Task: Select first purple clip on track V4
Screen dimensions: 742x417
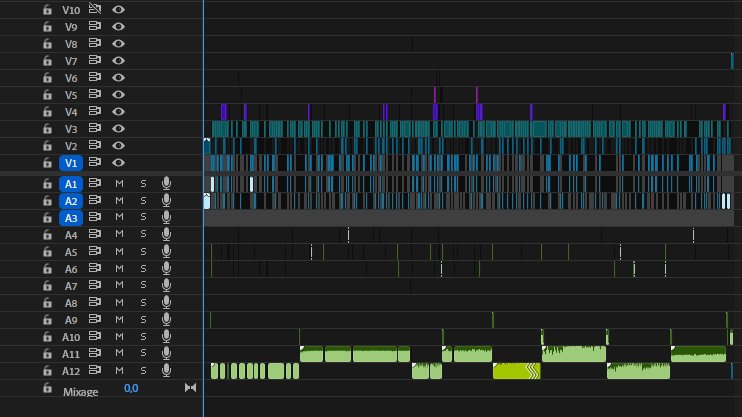Action: tap(224, 112)
